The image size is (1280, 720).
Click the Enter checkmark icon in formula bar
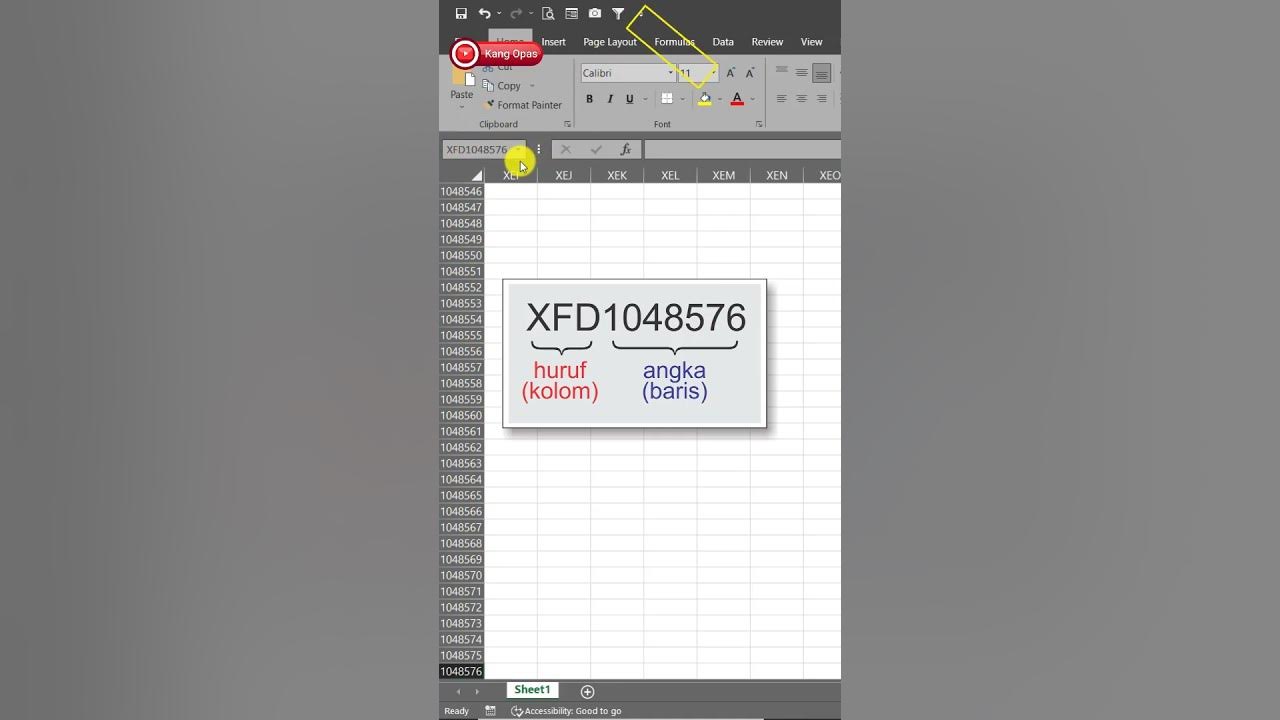pos(596,150)
